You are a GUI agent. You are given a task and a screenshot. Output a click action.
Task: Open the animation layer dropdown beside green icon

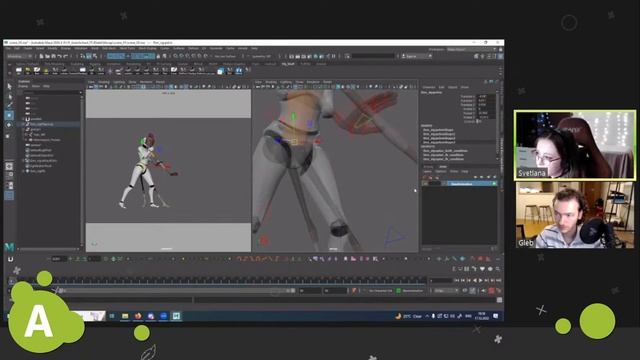tap(413, 291)
